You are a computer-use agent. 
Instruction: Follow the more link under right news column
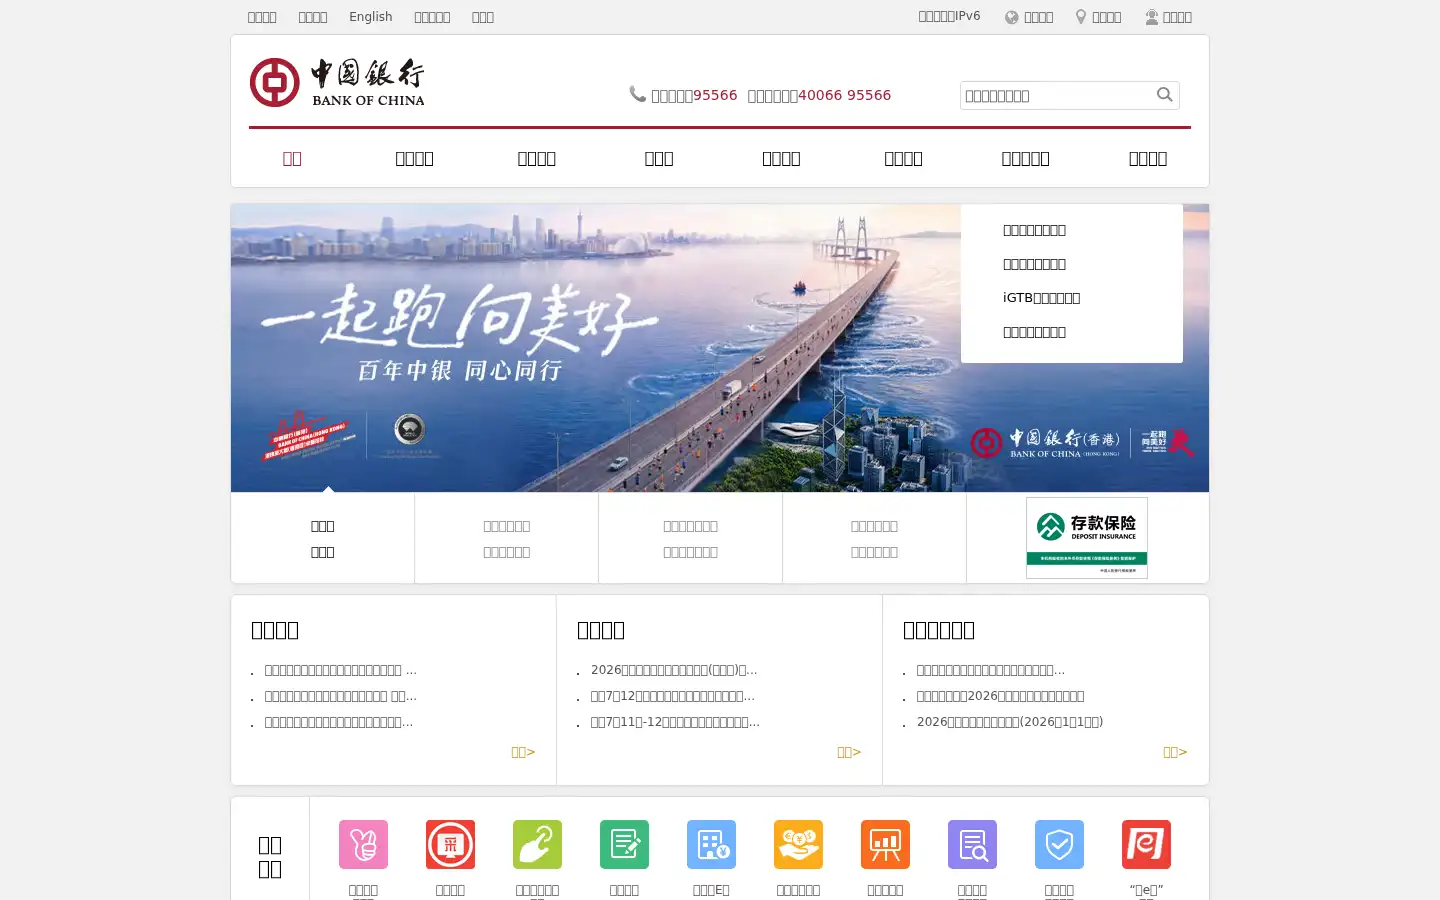(1175, 752)
